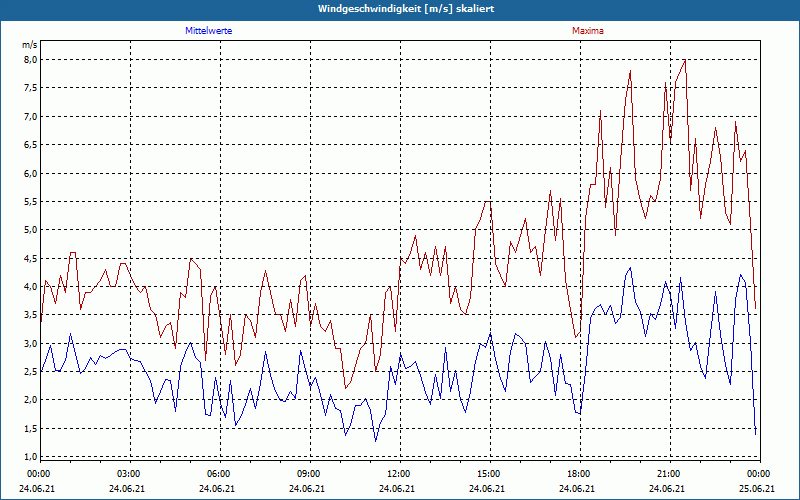The height and width of the screenshot is (500, 800).
Task: Click the 09:00 time axis label
Action: pyautogui.click(x=309, y=474)
